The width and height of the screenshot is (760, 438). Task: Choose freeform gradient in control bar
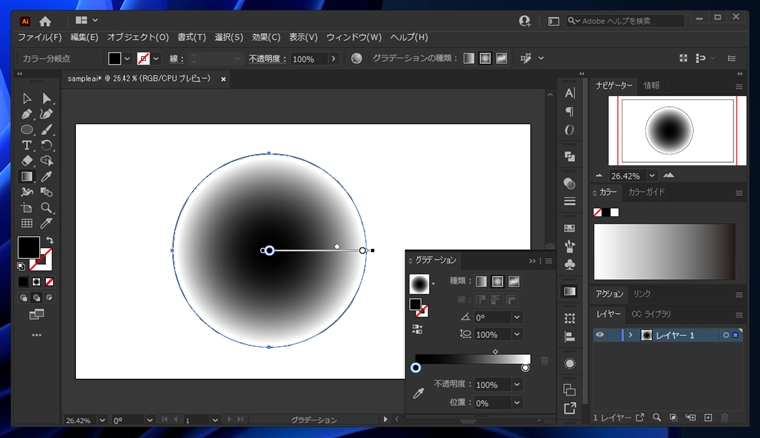pos(502,59)
